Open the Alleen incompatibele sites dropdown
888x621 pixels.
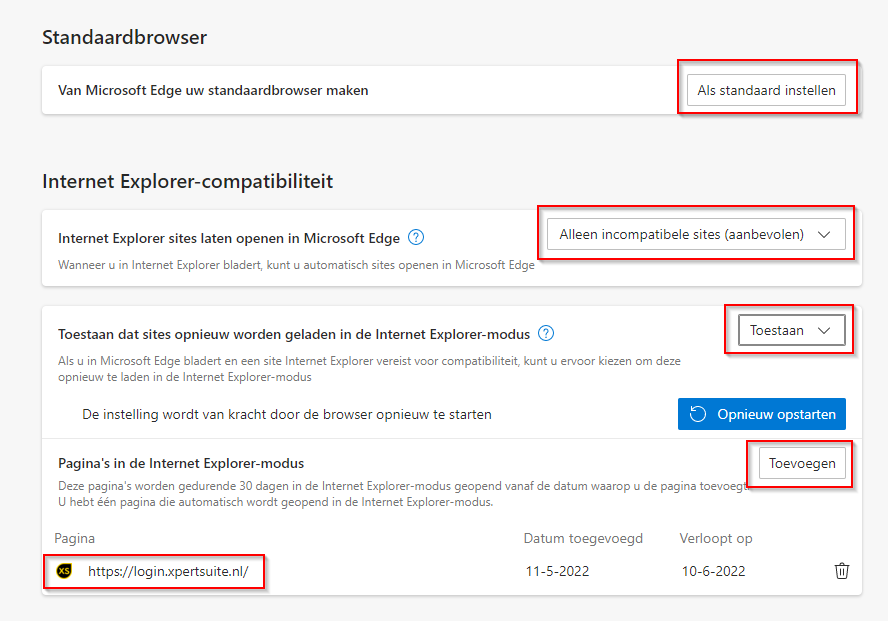[695, 234]
